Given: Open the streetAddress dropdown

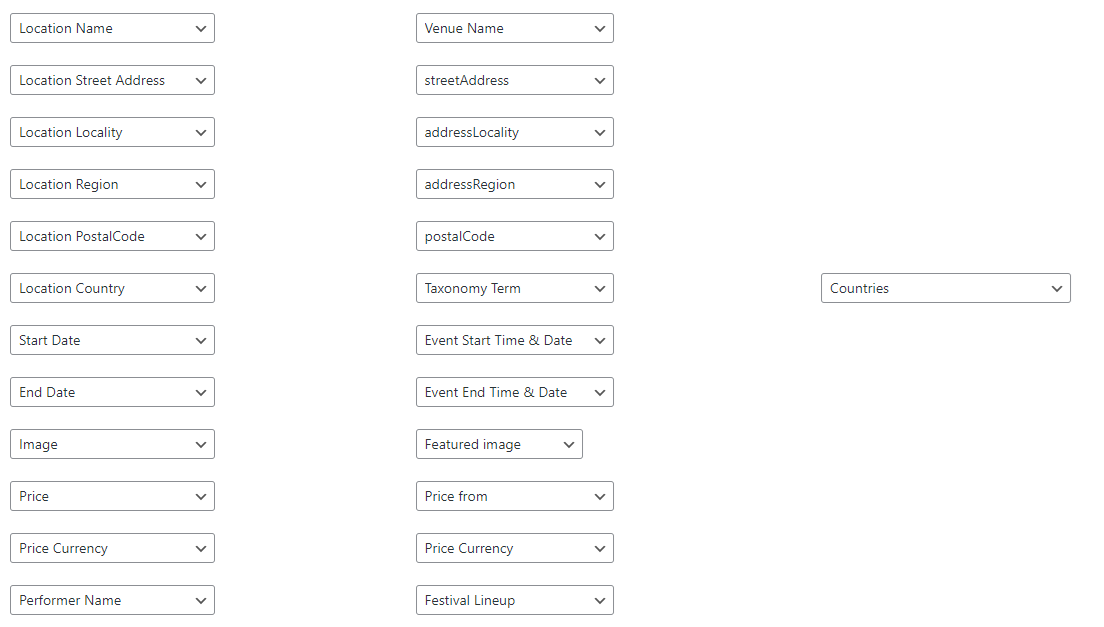Looking at the screenshot, I should tap(515, 80).
